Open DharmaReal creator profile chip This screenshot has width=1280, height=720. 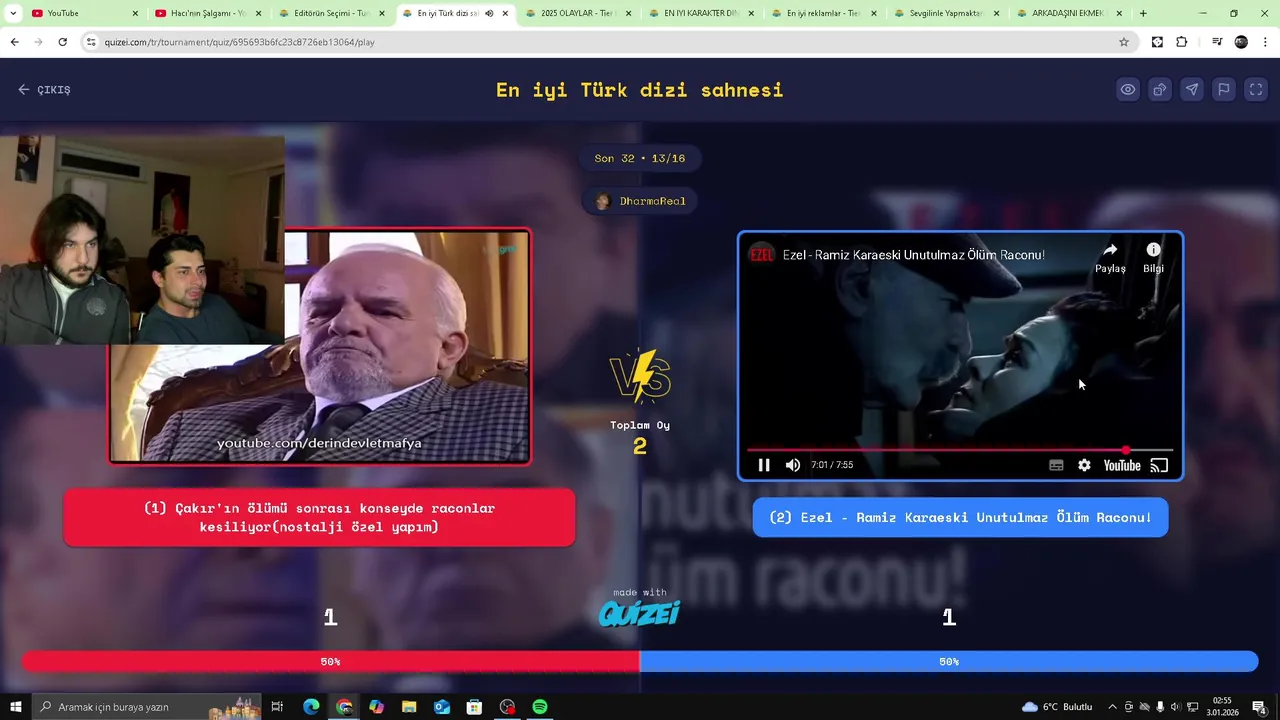point(640,201)
